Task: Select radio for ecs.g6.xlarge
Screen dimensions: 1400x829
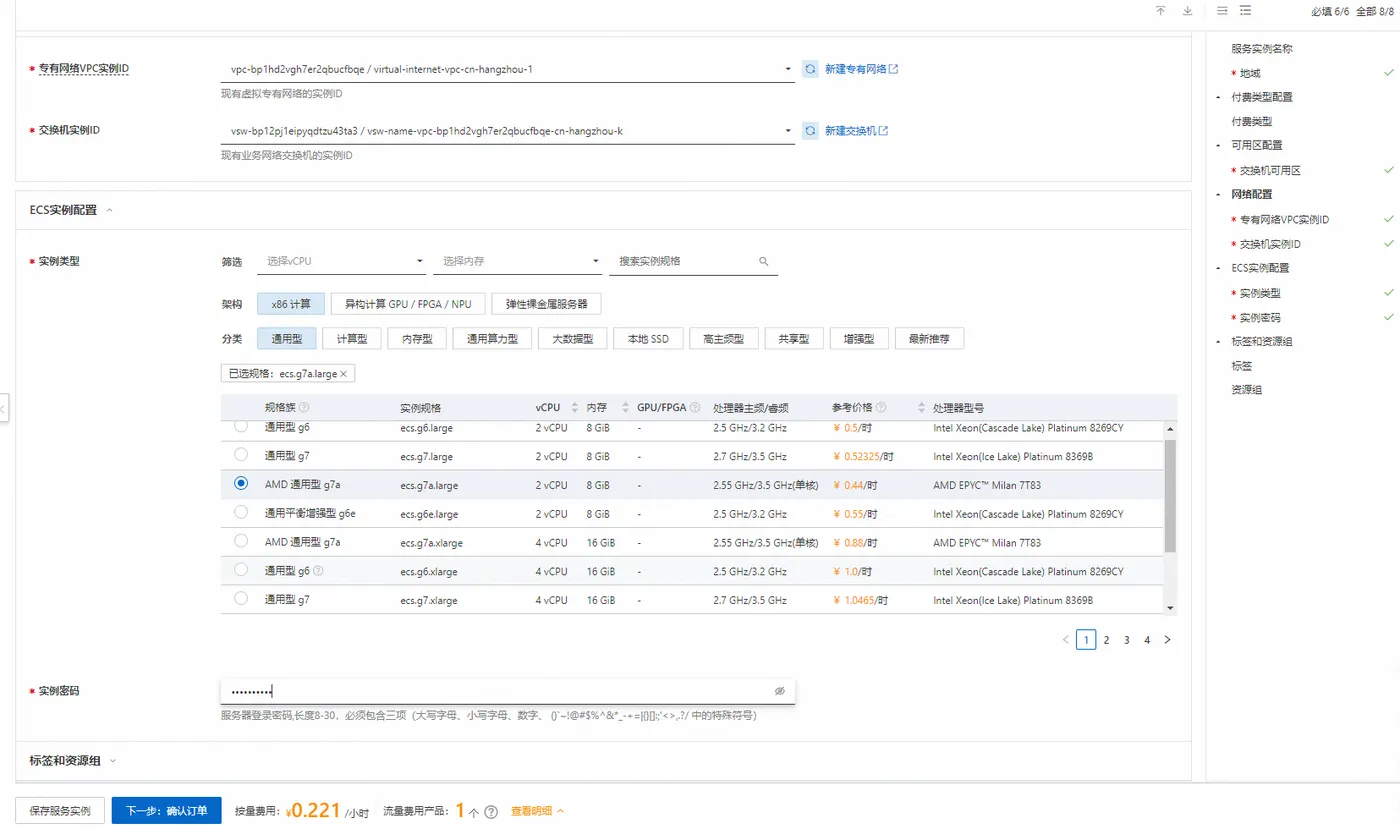Action: click(241, 570)
